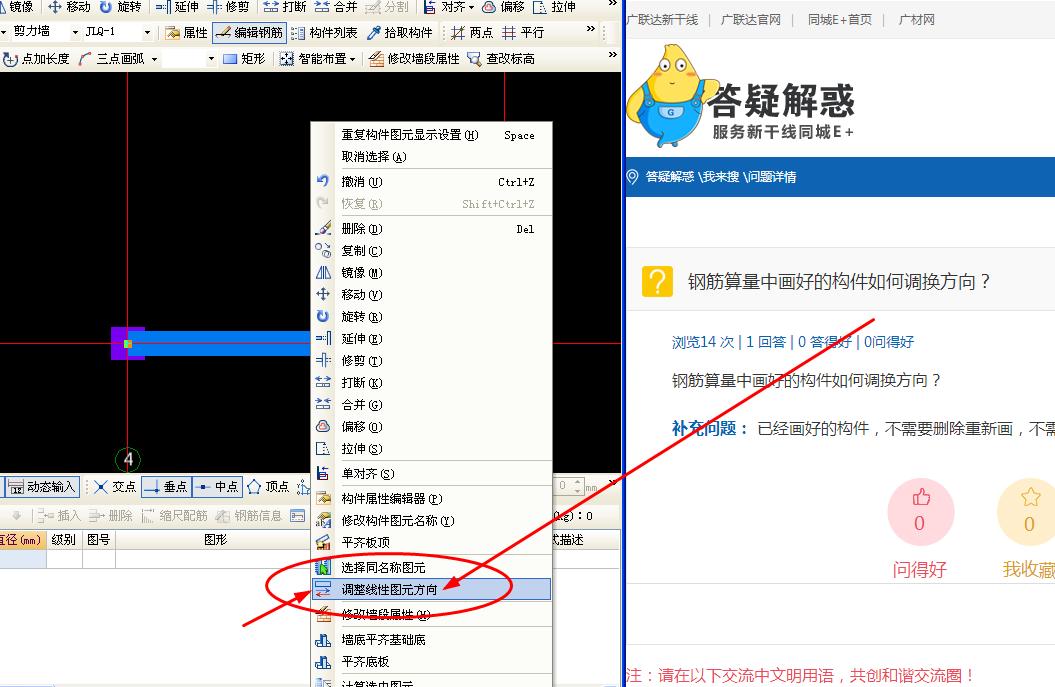Select the 三点画弧 (Three-point arc) tool
1055x687 pixels.
pyautogui.click(x=112, y=59)
